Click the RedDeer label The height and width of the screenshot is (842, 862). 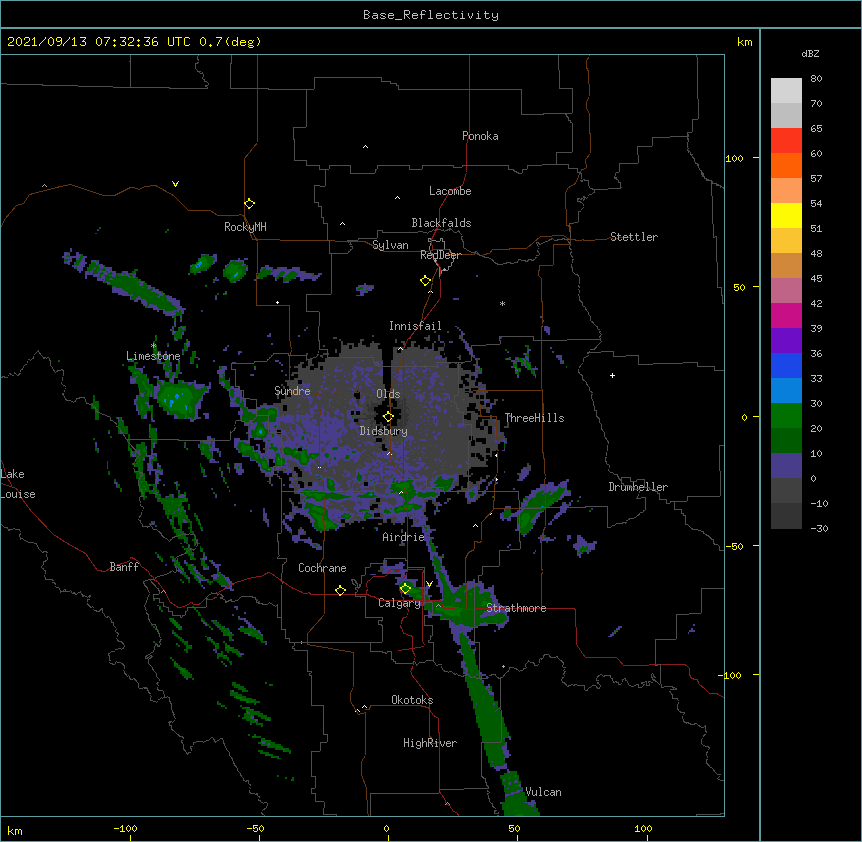point(440,255)
